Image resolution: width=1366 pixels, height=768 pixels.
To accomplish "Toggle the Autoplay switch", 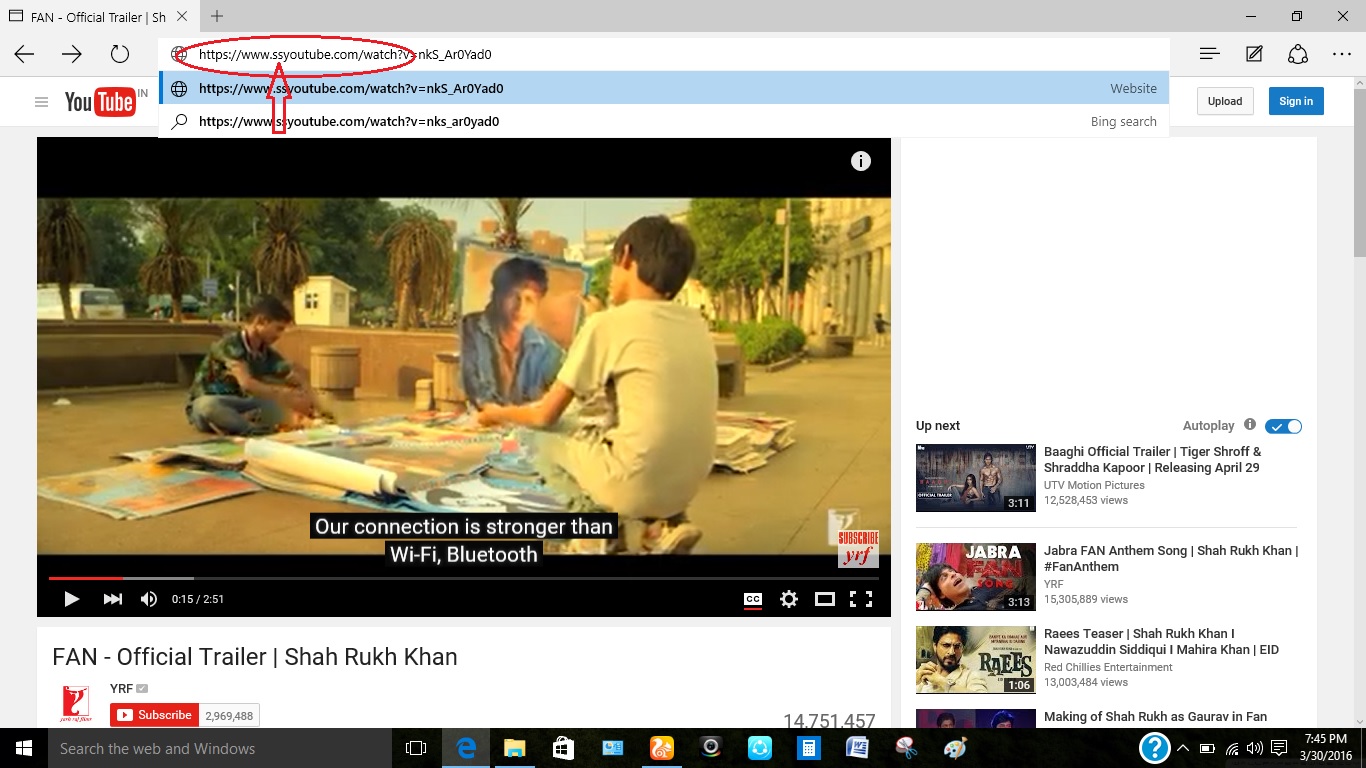I will [x=1283, y=426].
